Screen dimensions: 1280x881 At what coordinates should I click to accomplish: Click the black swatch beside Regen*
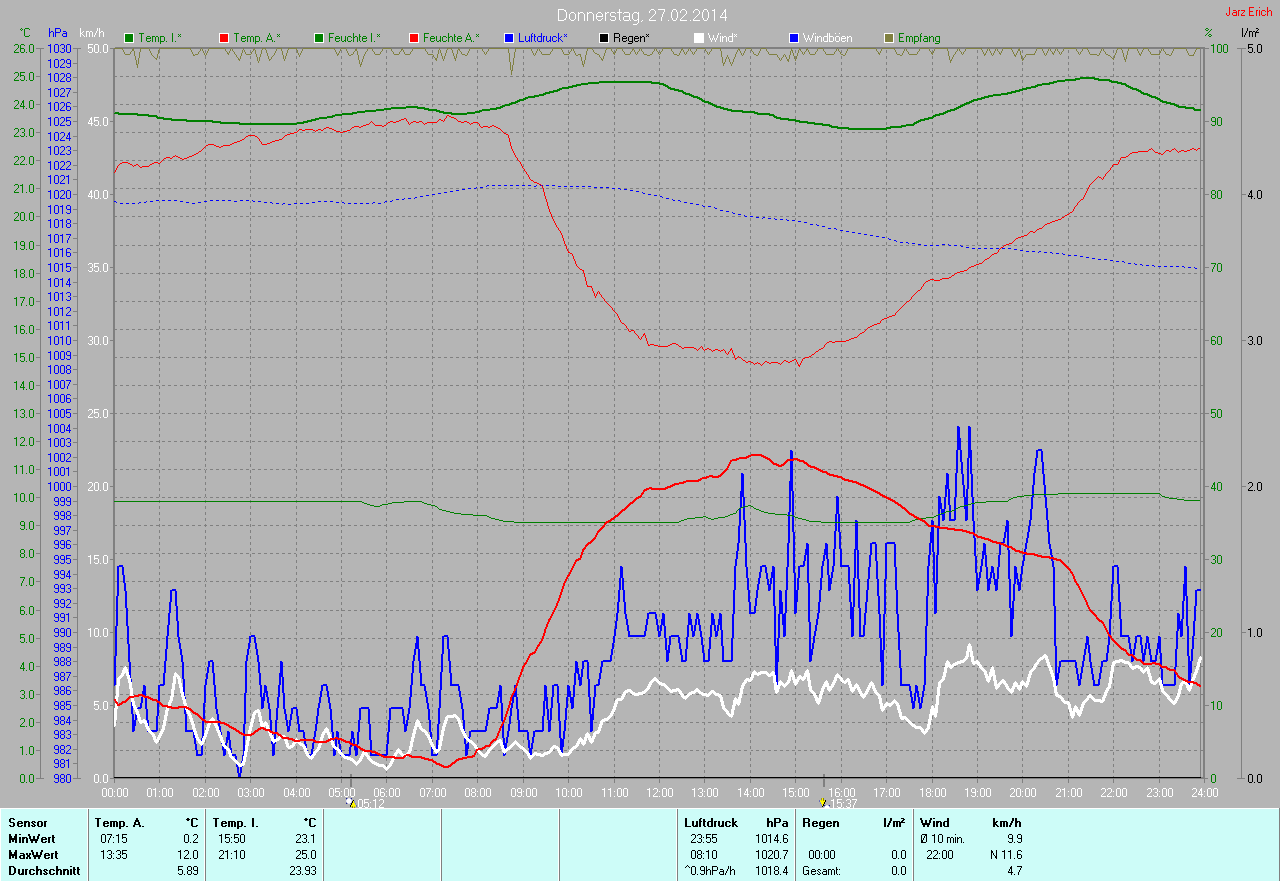[x=603, y=38]
